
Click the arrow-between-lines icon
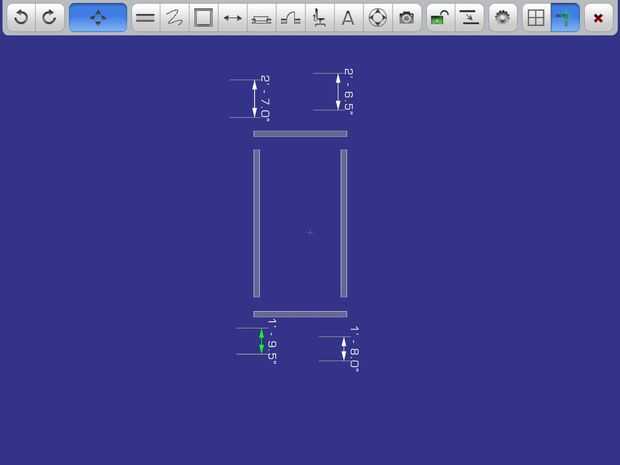pos(469,17)
